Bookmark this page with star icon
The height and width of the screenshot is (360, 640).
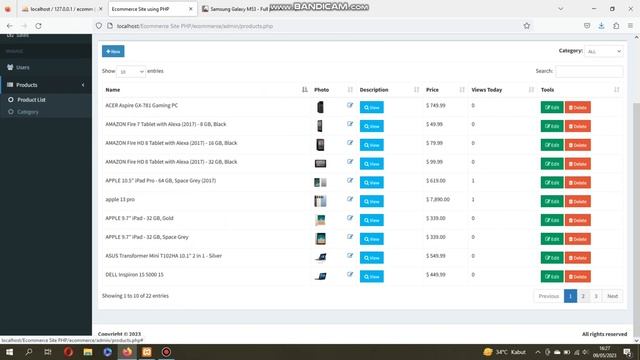(527, 26)
